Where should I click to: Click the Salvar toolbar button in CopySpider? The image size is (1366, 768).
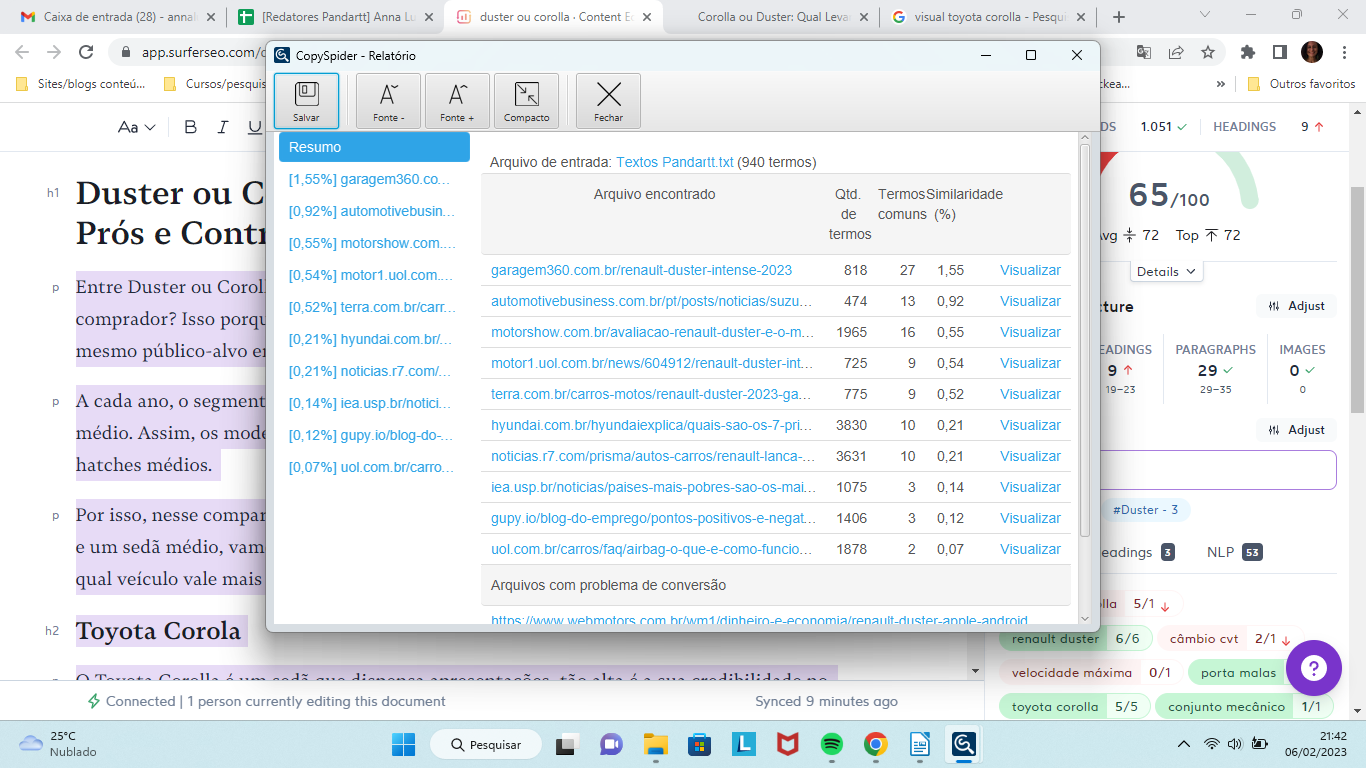coord(306,101)
